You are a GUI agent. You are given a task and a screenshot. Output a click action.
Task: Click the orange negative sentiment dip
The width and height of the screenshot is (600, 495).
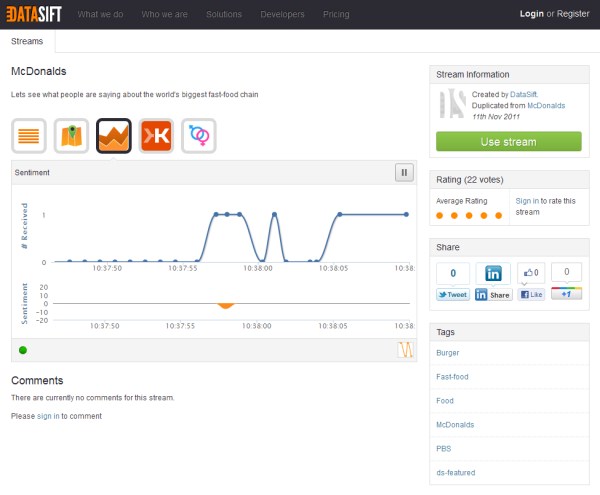[225, 306]
